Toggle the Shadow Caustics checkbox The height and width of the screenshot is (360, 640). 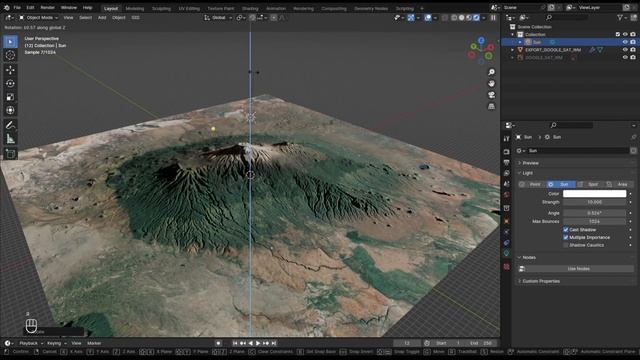click(566, 245)
